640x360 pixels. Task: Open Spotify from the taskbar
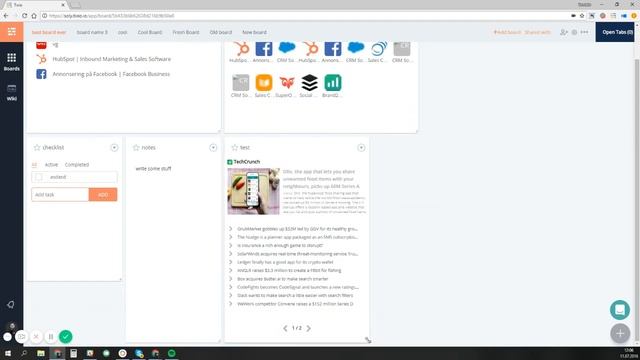pyautogui.click(x=171, y=353)
